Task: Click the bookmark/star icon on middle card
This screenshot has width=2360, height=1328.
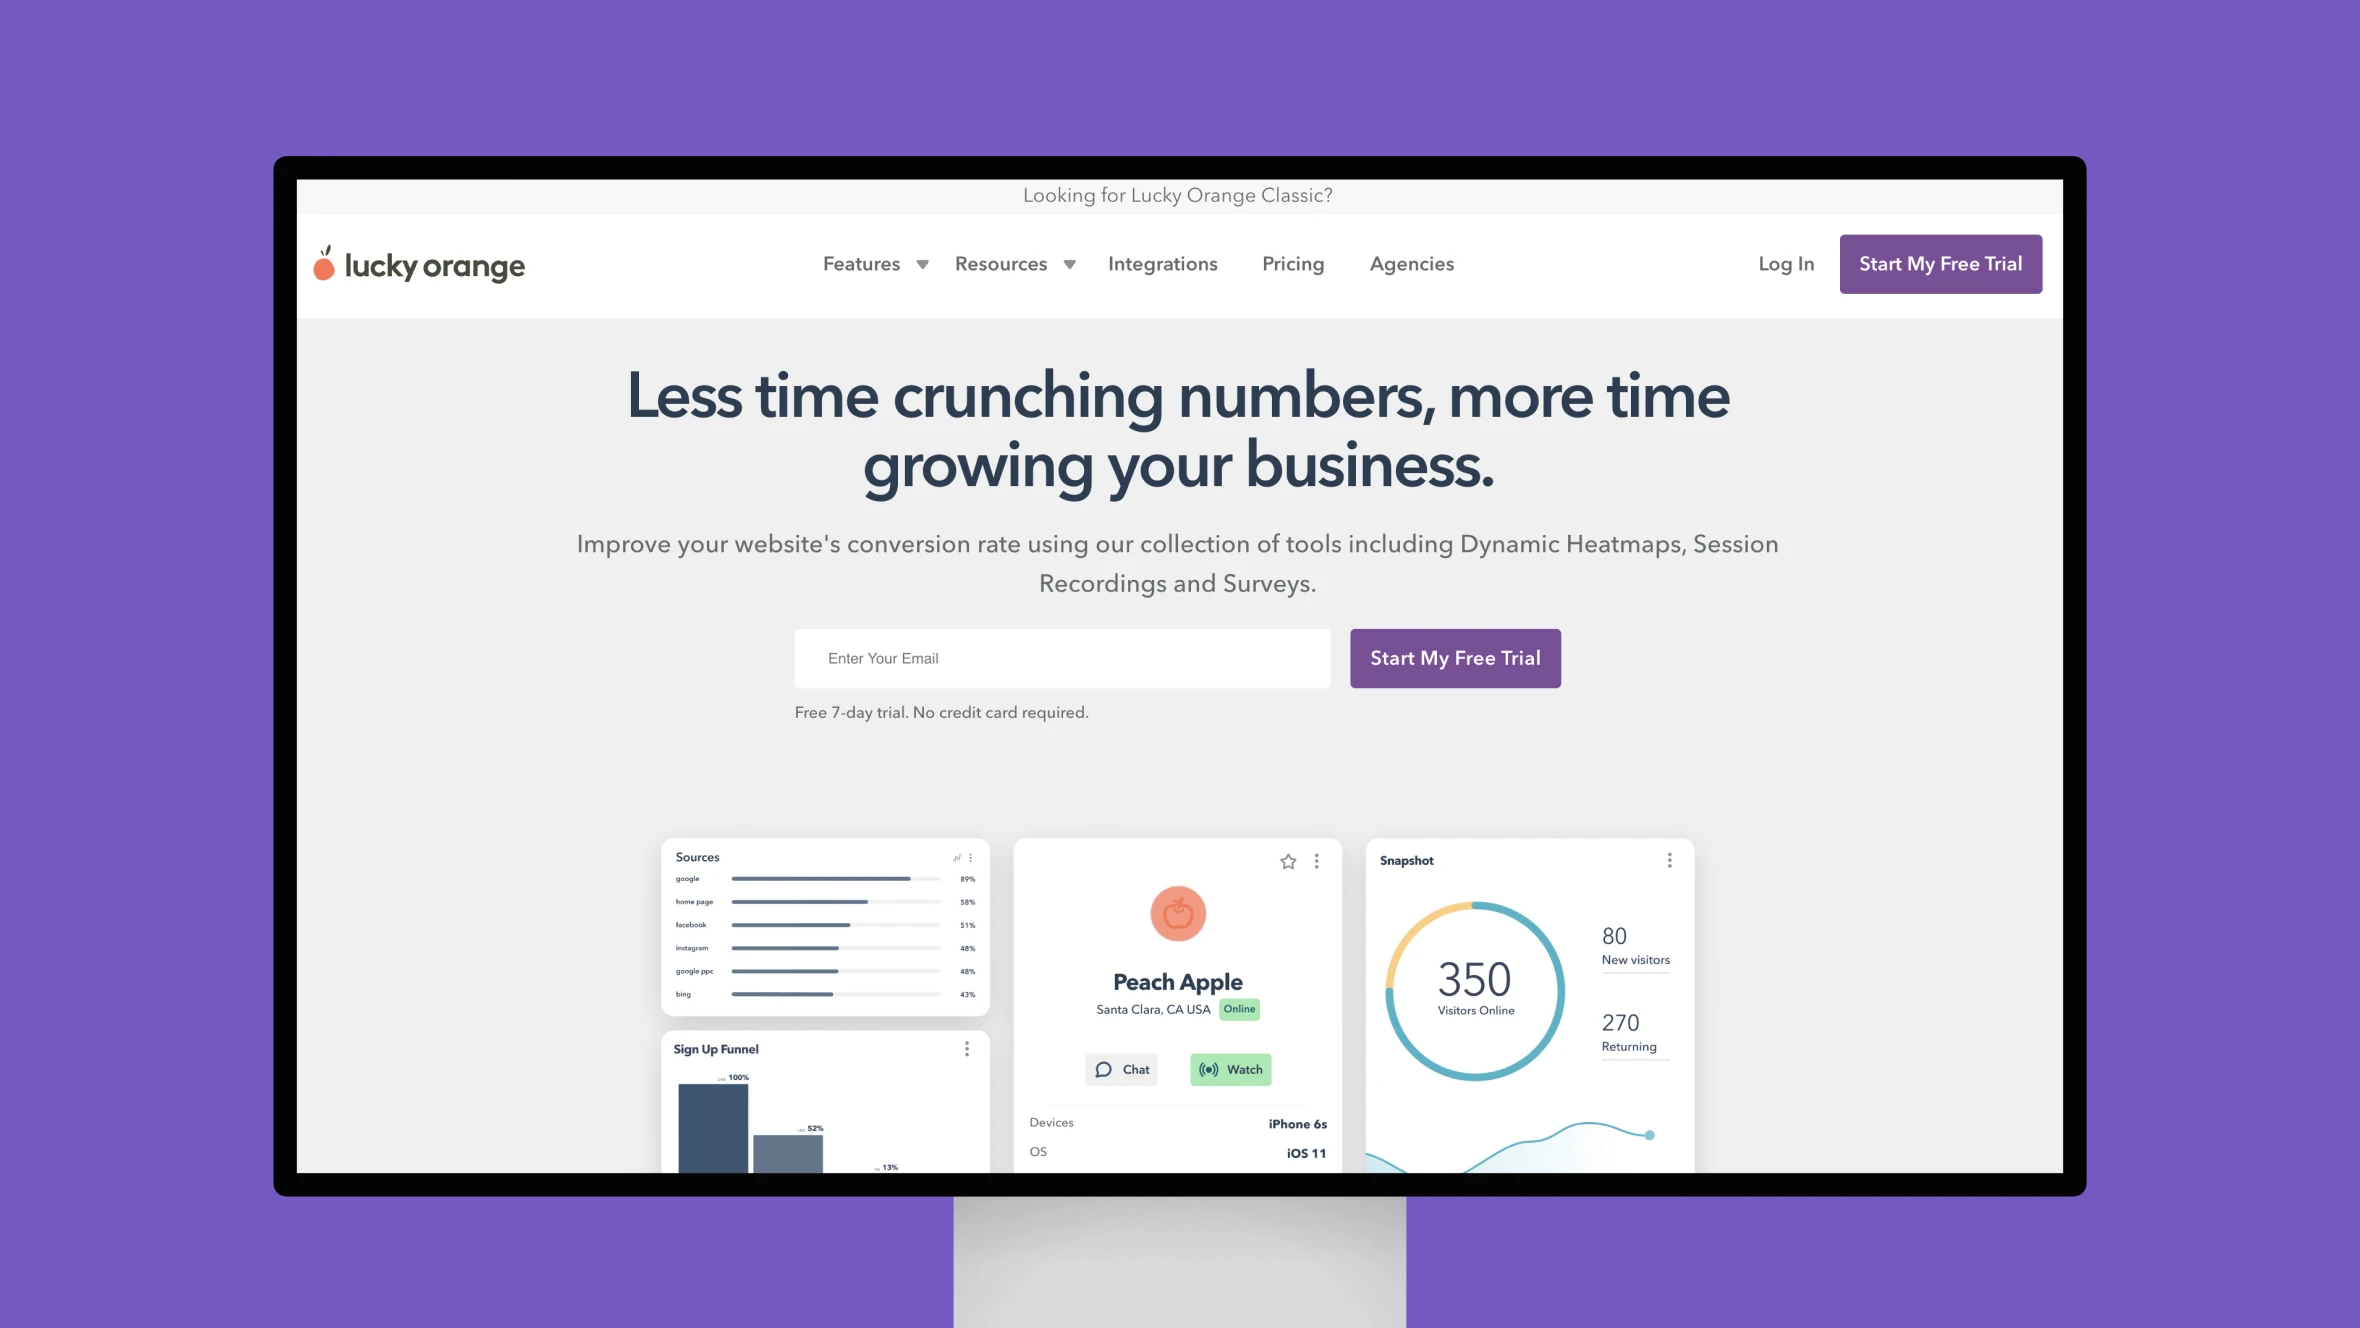Action: [1289, 861]
